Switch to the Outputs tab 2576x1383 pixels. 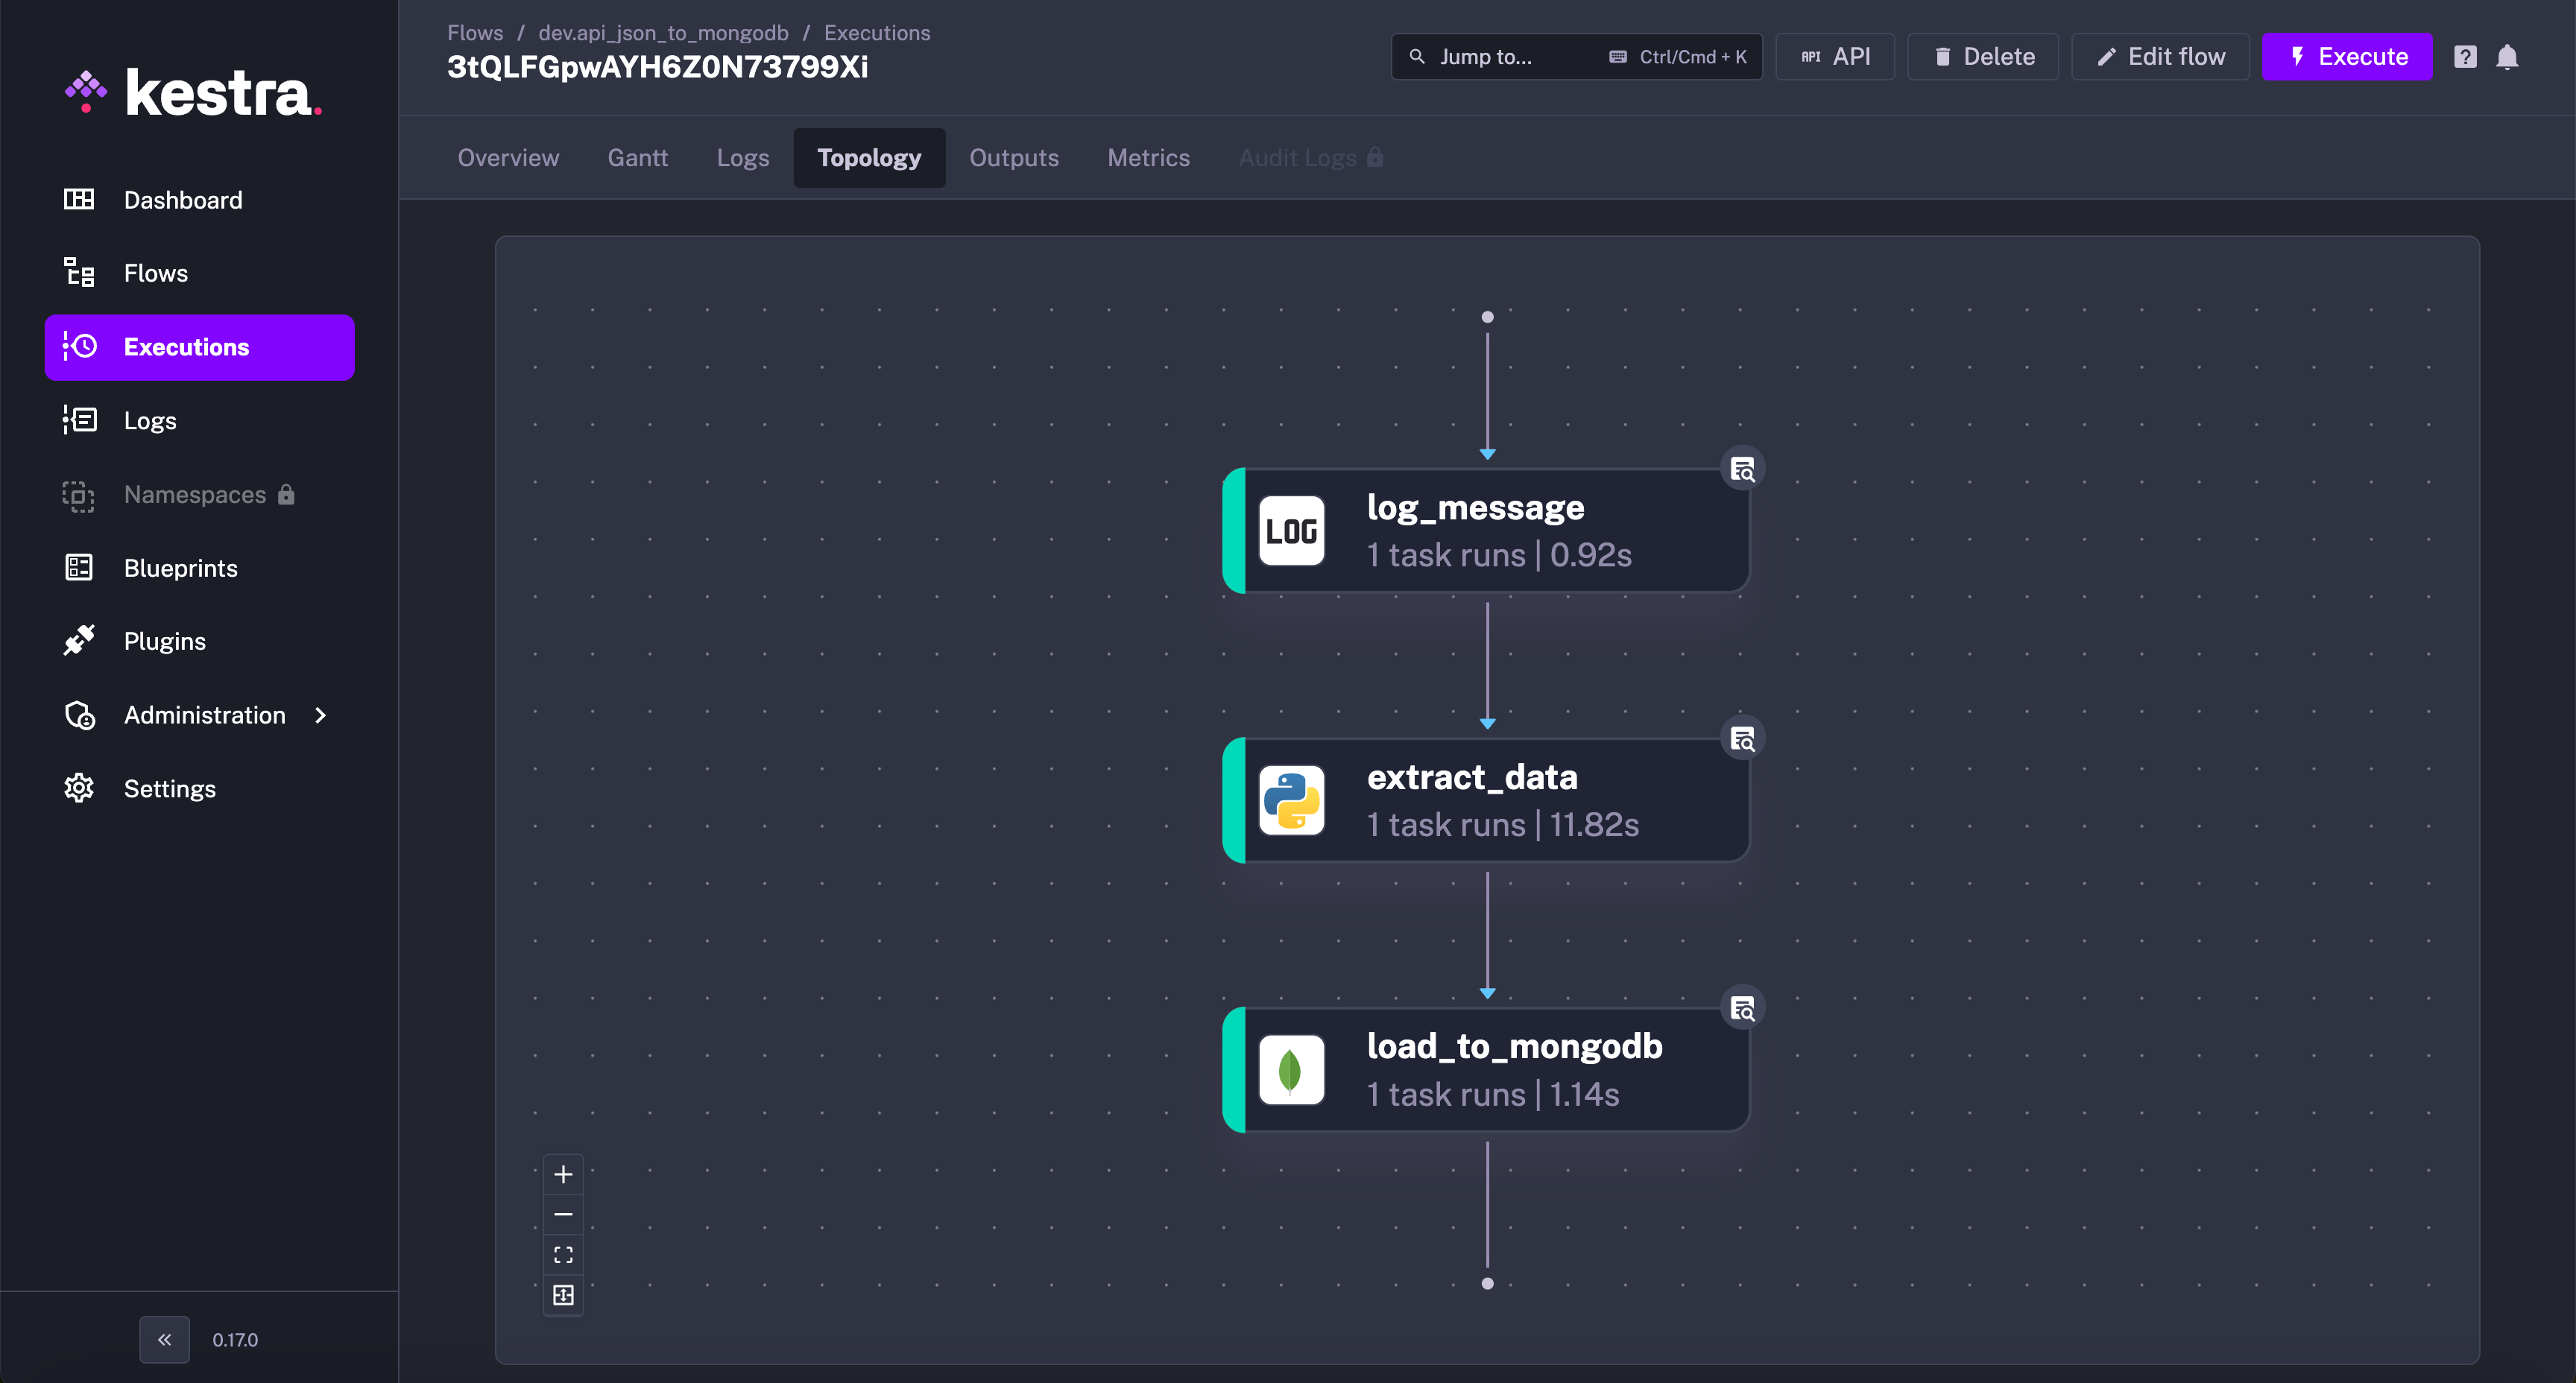tap(1013, 157)
